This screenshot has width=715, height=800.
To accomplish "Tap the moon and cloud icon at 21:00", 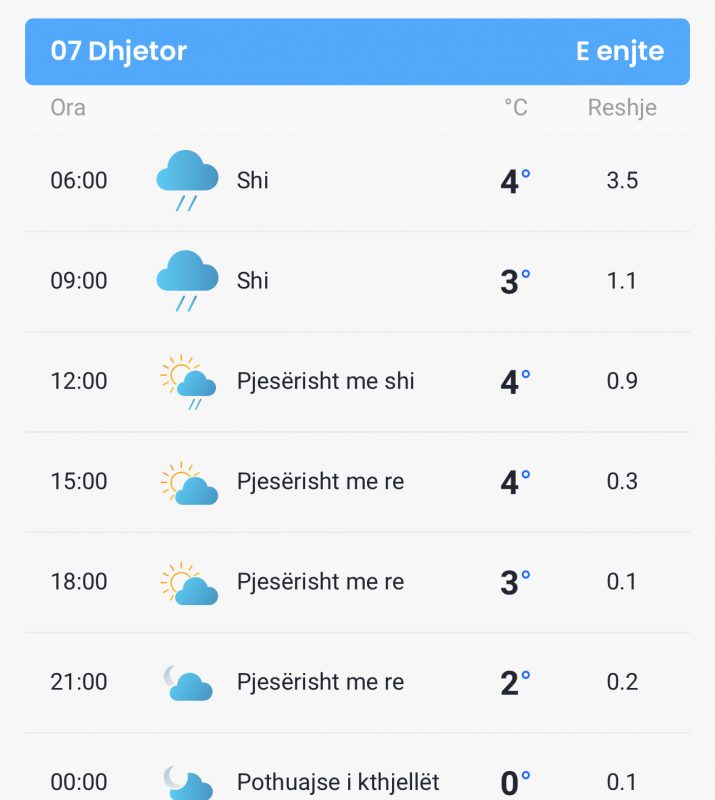I will click(x=188, y=683).
